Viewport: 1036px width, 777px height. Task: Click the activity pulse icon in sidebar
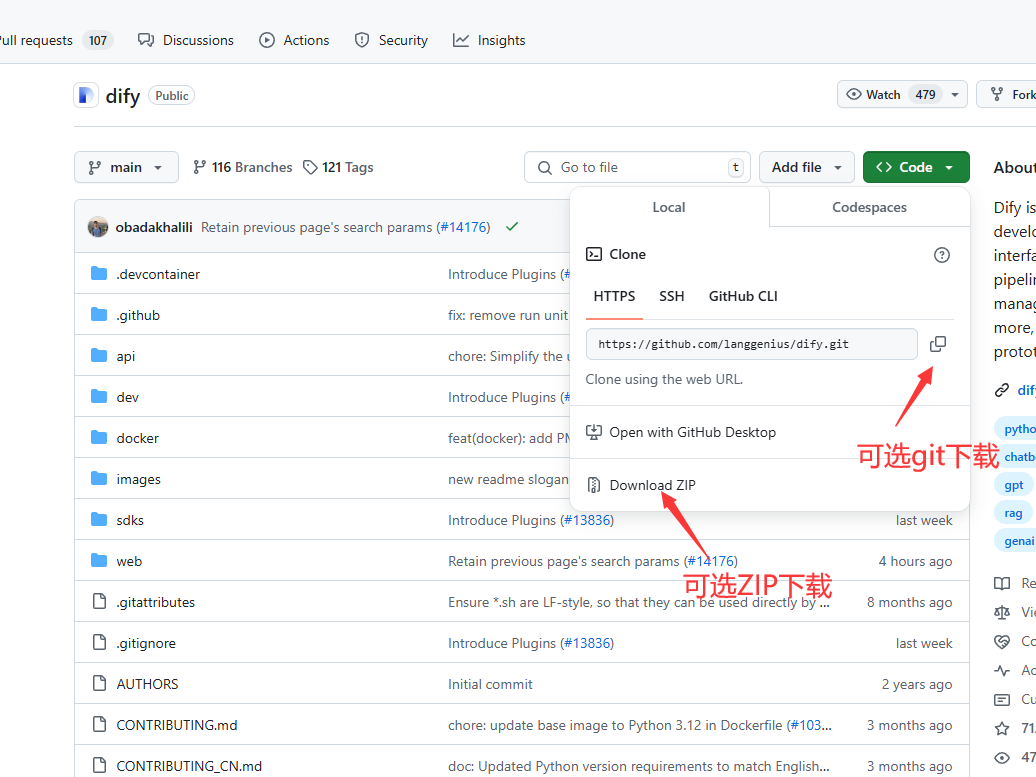point(1002,671)
